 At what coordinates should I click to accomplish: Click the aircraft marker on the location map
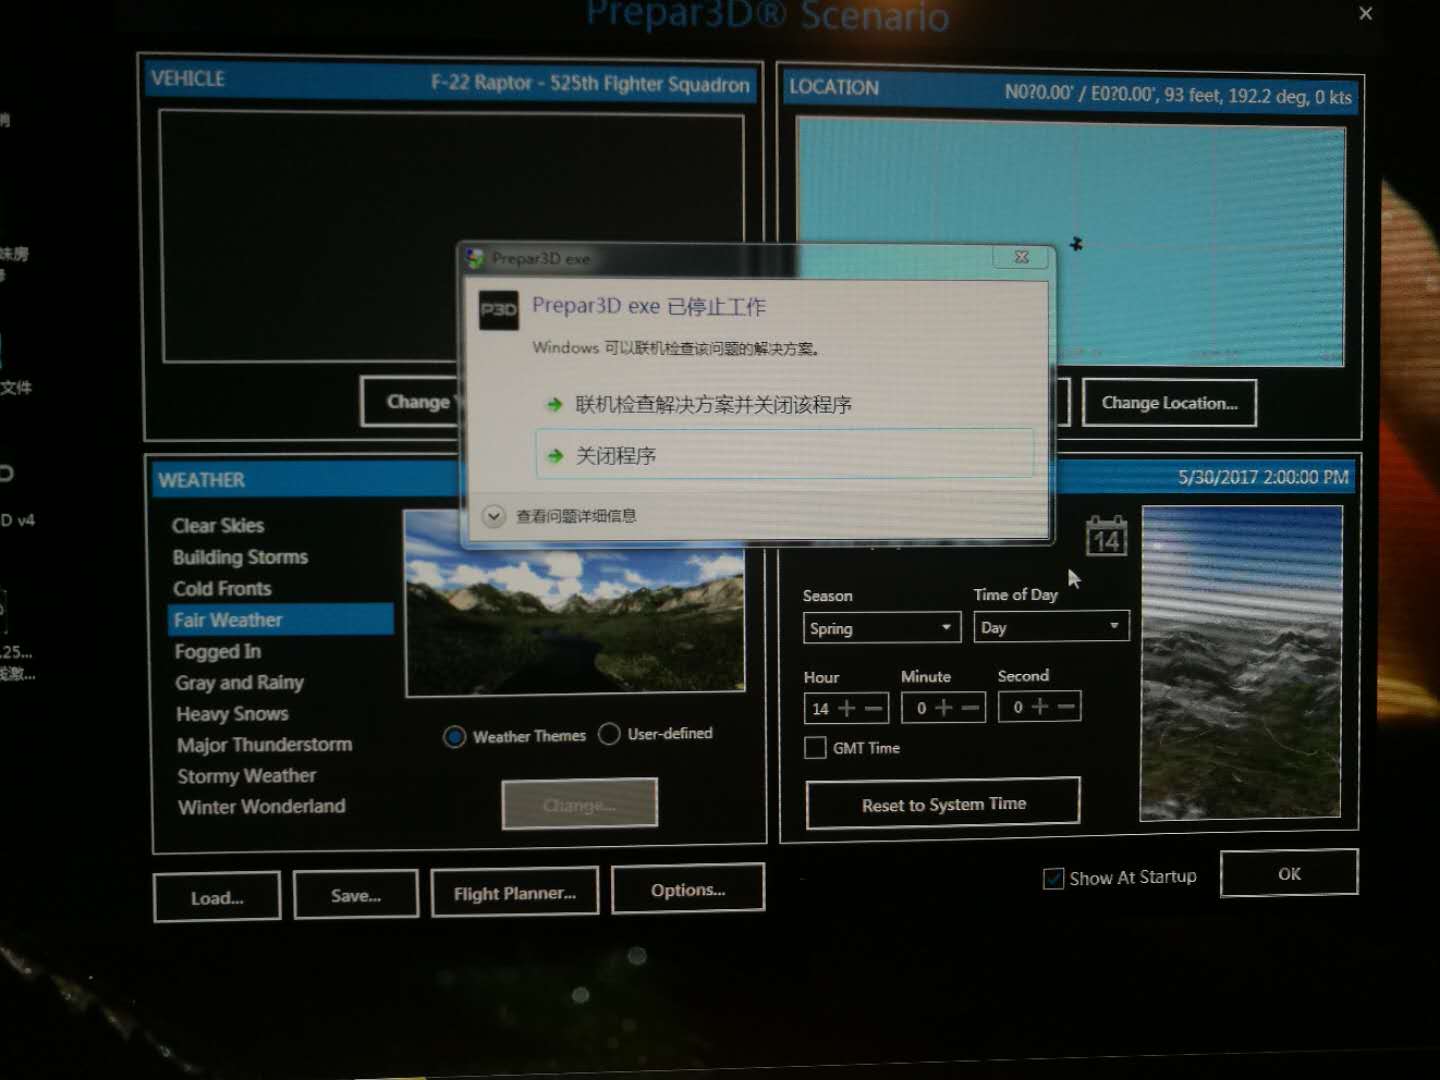(x=1076, y=243)
